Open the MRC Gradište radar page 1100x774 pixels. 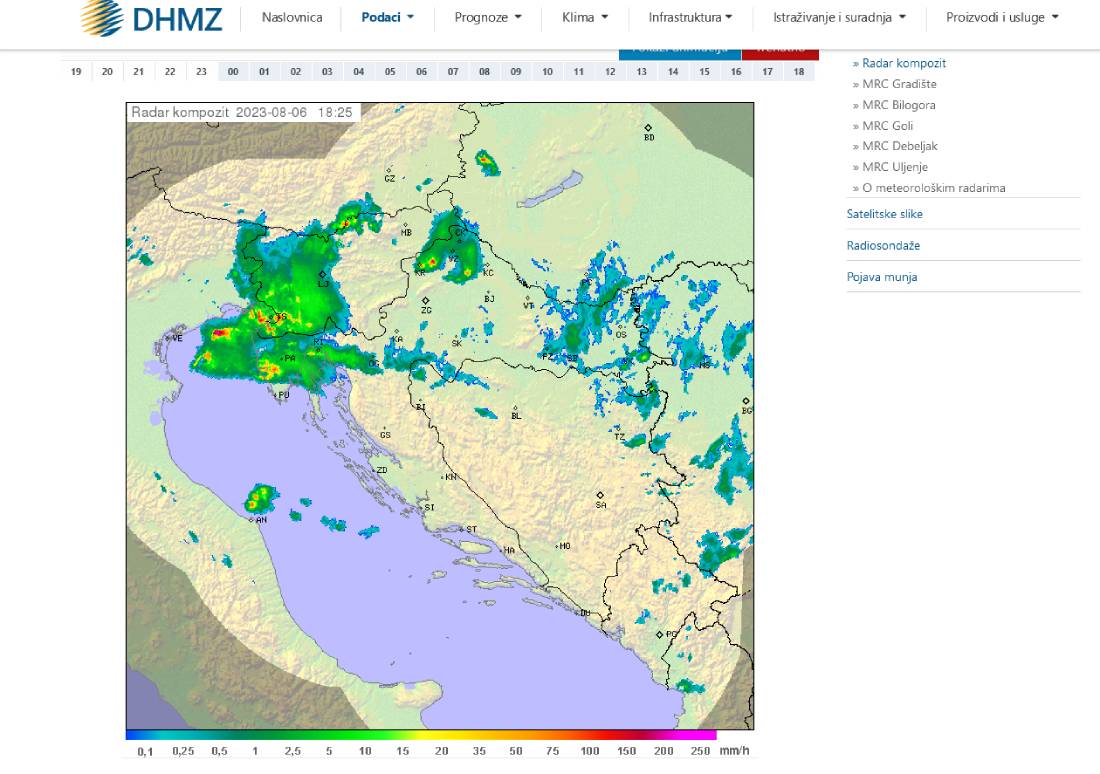click(x=899, y=84)
